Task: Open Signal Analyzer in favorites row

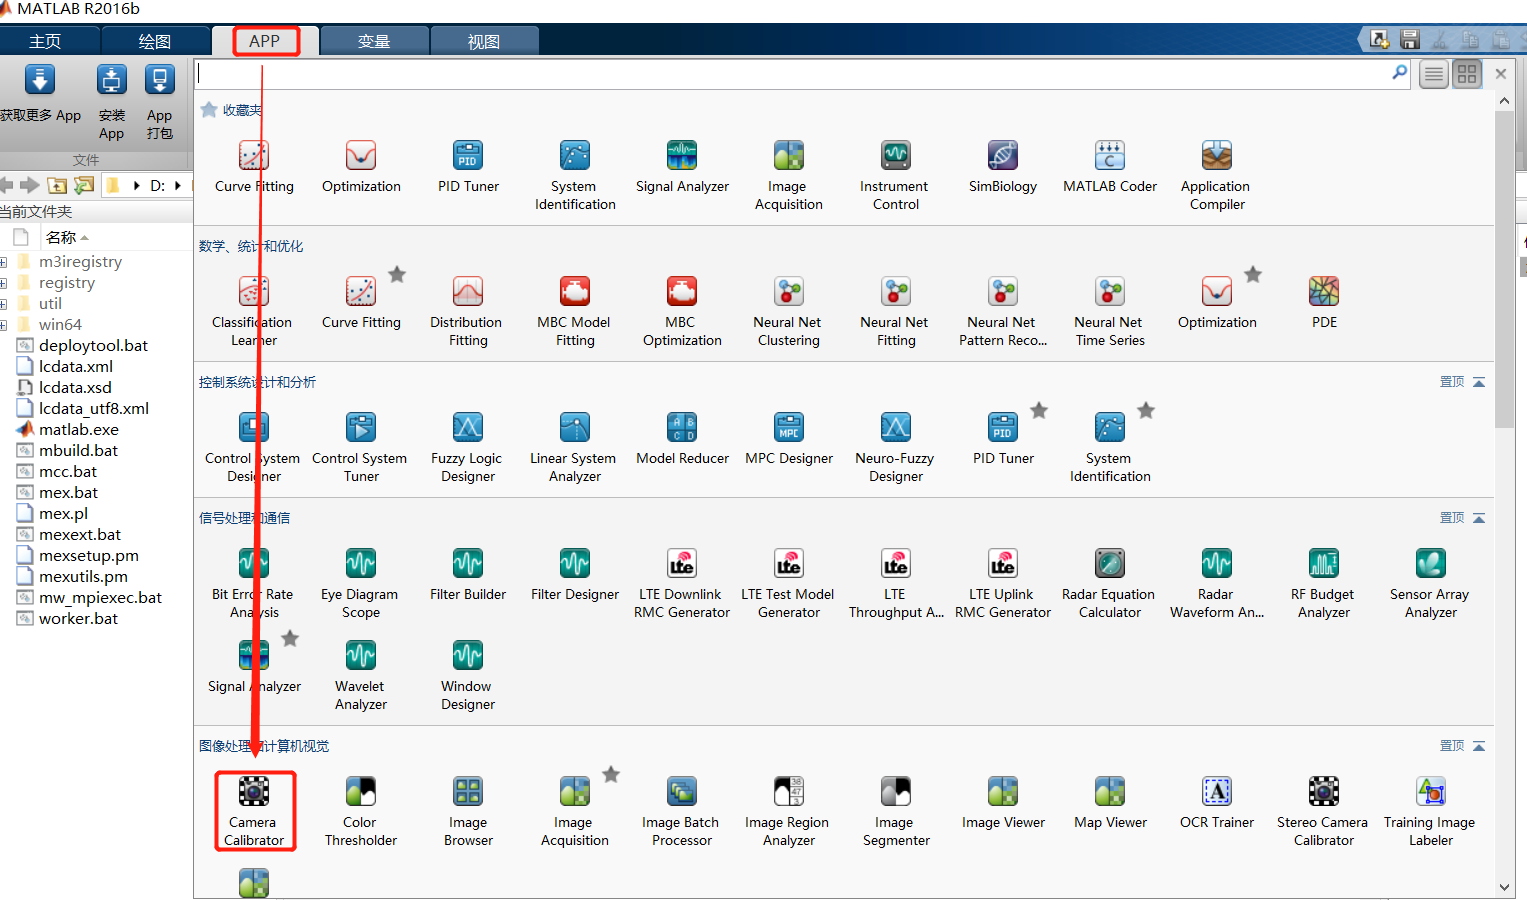Action: click(x=682, y=167)
